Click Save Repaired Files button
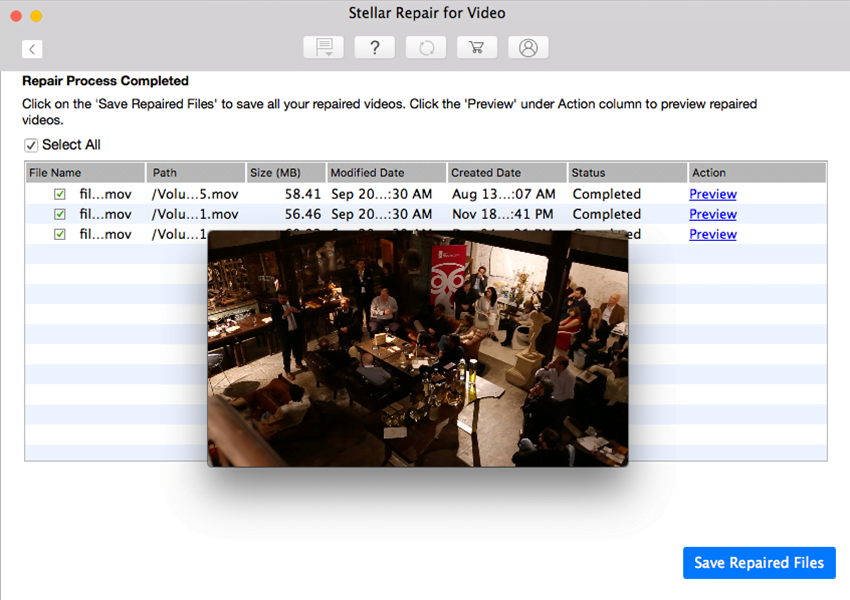This screenshot has height=600, width=850. click(758, 563)
